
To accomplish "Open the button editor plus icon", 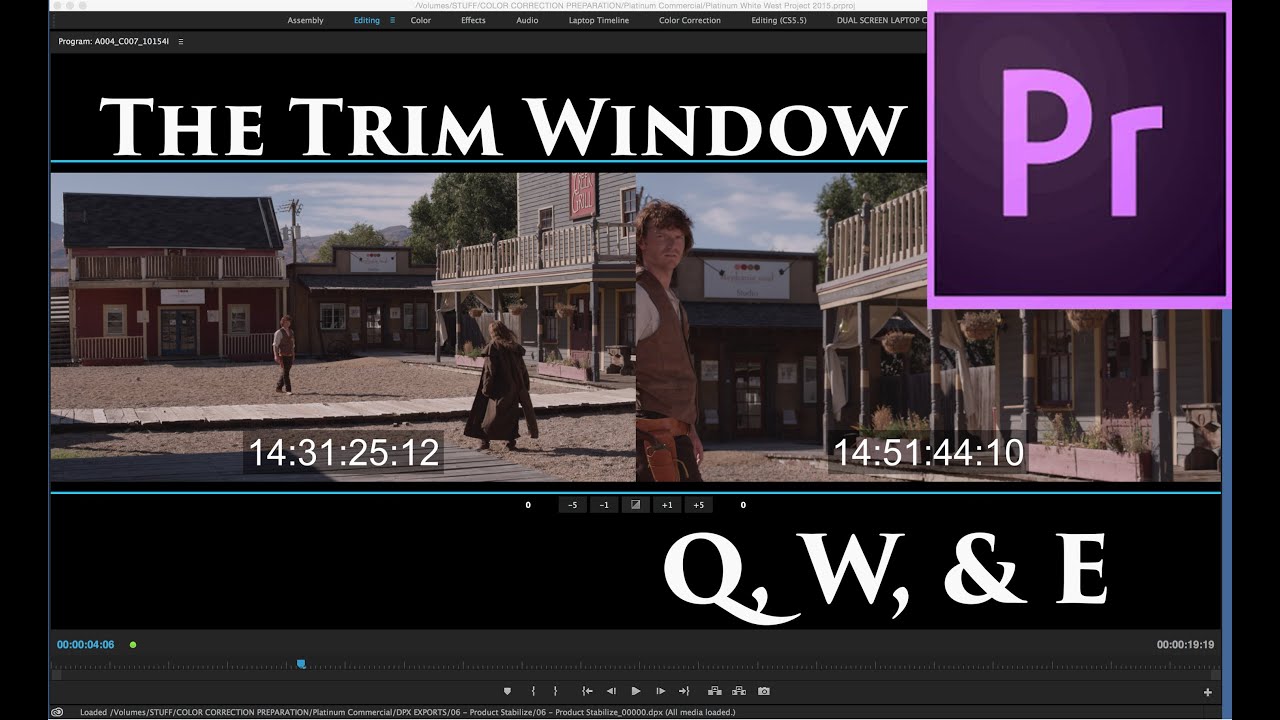I will (x=1208, y=692).
